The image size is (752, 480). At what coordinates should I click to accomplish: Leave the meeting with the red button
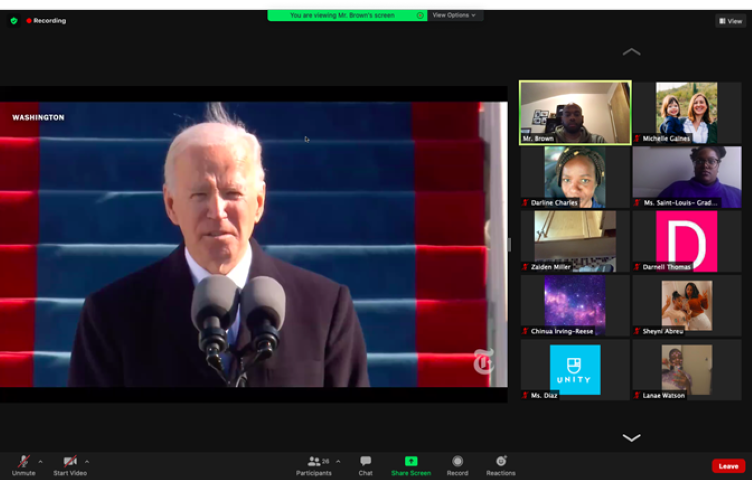[728, 466]
